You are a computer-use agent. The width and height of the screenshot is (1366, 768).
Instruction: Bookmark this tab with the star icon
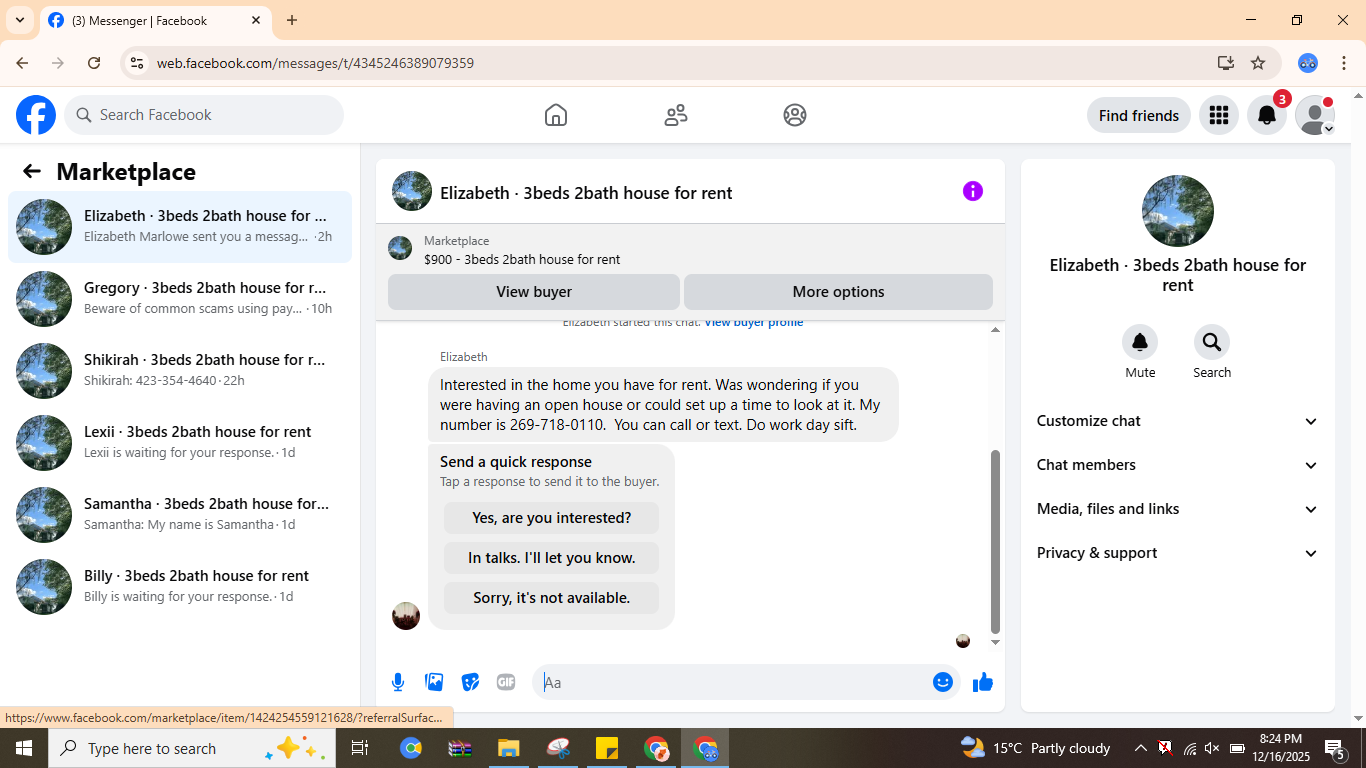click(x=1258, y=63)
